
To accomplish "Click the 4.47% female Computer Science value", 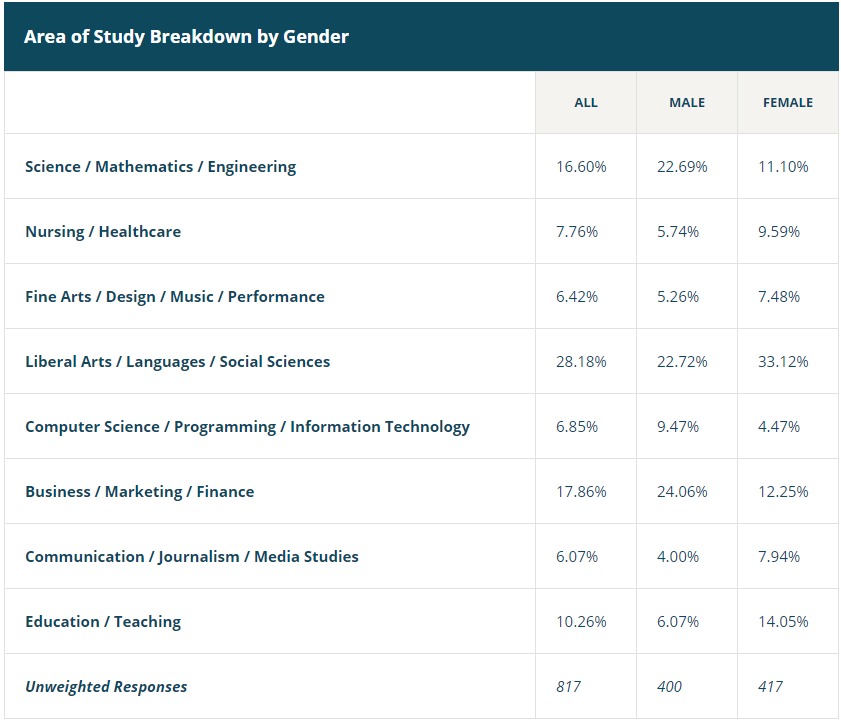I will click(779, 427).
